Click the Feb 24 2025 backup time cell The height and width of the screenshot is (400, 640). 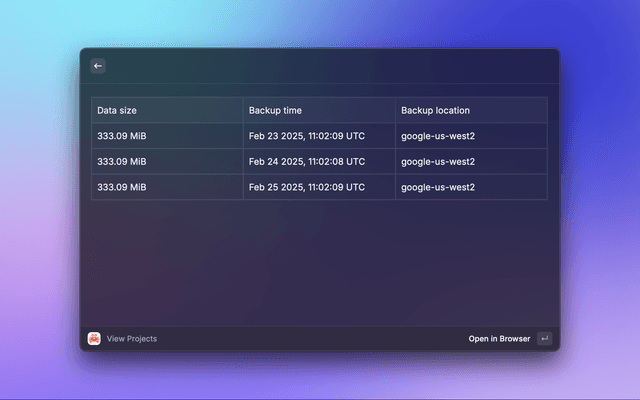click(x=306, y=161)
